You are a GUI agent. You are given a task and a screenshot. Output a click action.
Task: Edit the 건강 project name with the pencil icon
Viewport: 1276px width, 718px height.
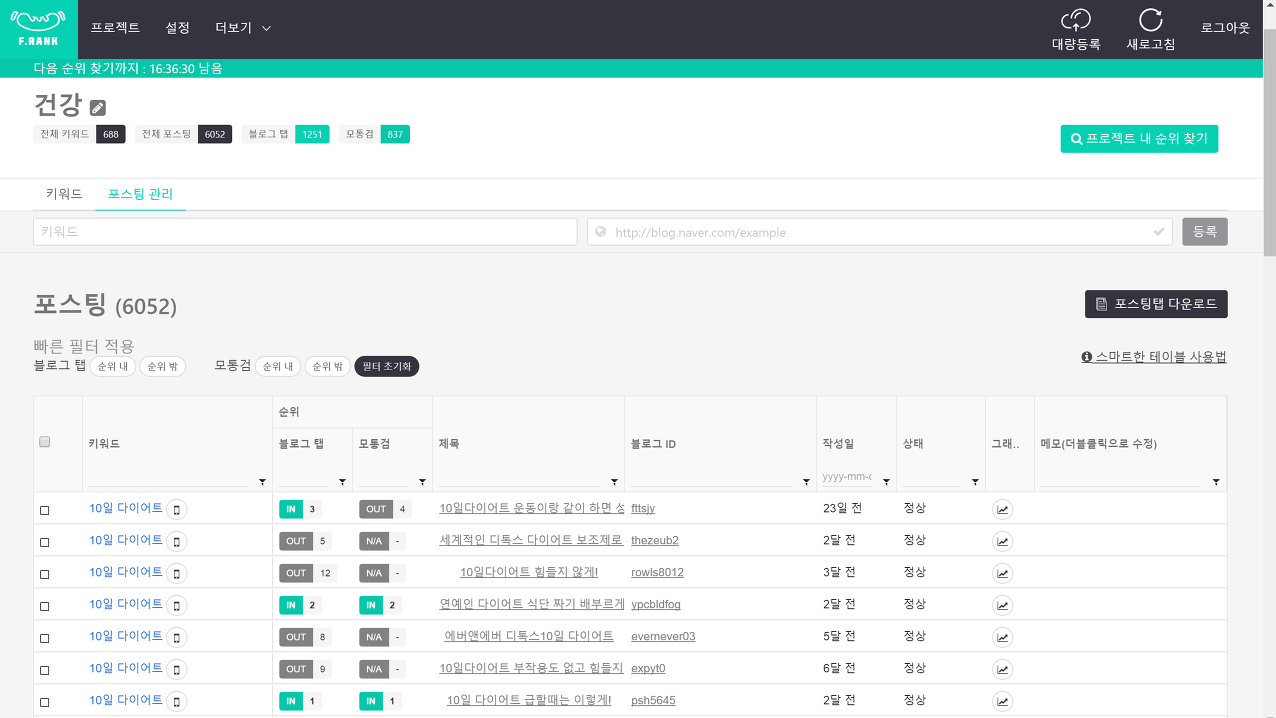(x=97, y=108)
